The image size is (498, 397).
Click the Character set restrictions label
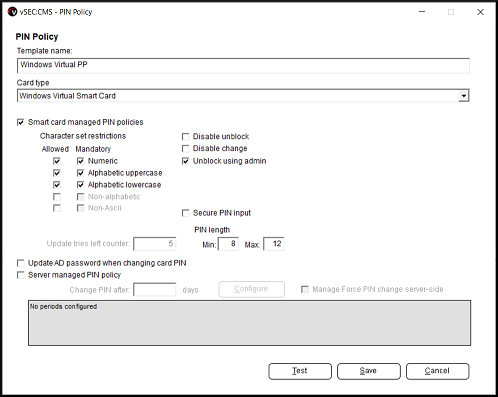pyautogui.click(x=83, y=136)
